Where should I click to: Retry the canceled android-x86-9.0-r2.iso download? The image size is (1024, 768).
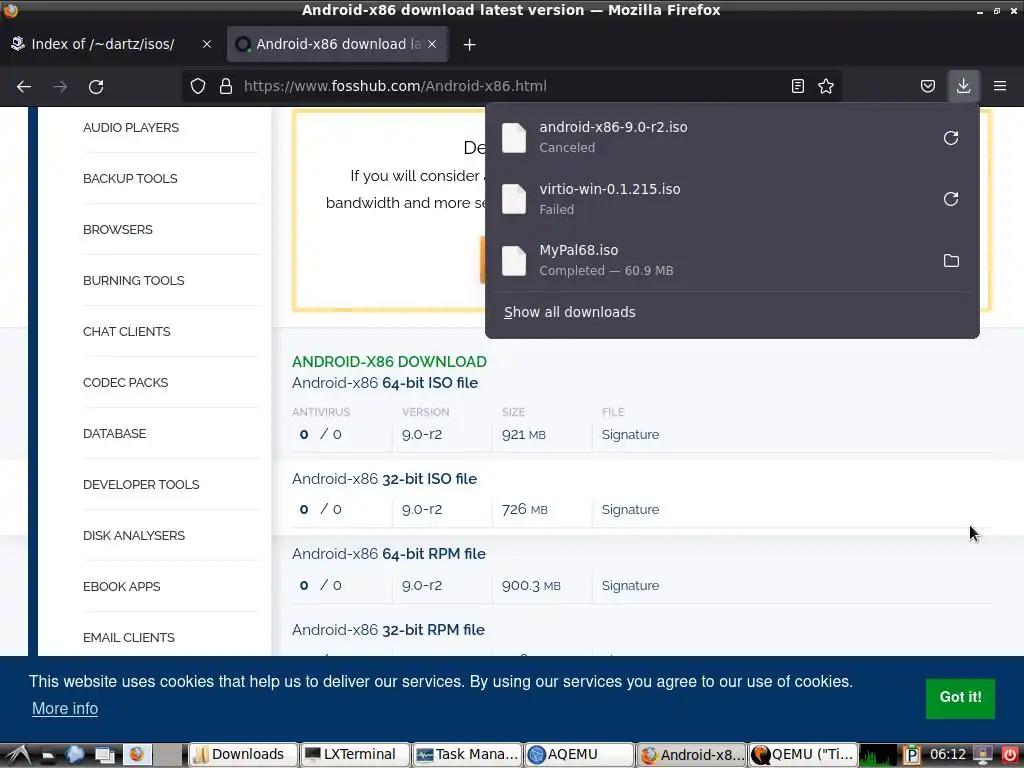click(951, 138)
